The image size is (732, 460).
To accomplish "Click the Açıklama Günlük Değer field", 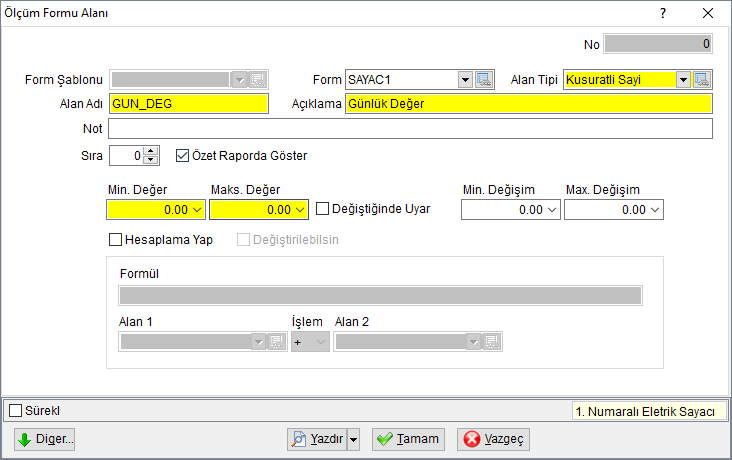I will pyautogui.click(x=529, y=104).
